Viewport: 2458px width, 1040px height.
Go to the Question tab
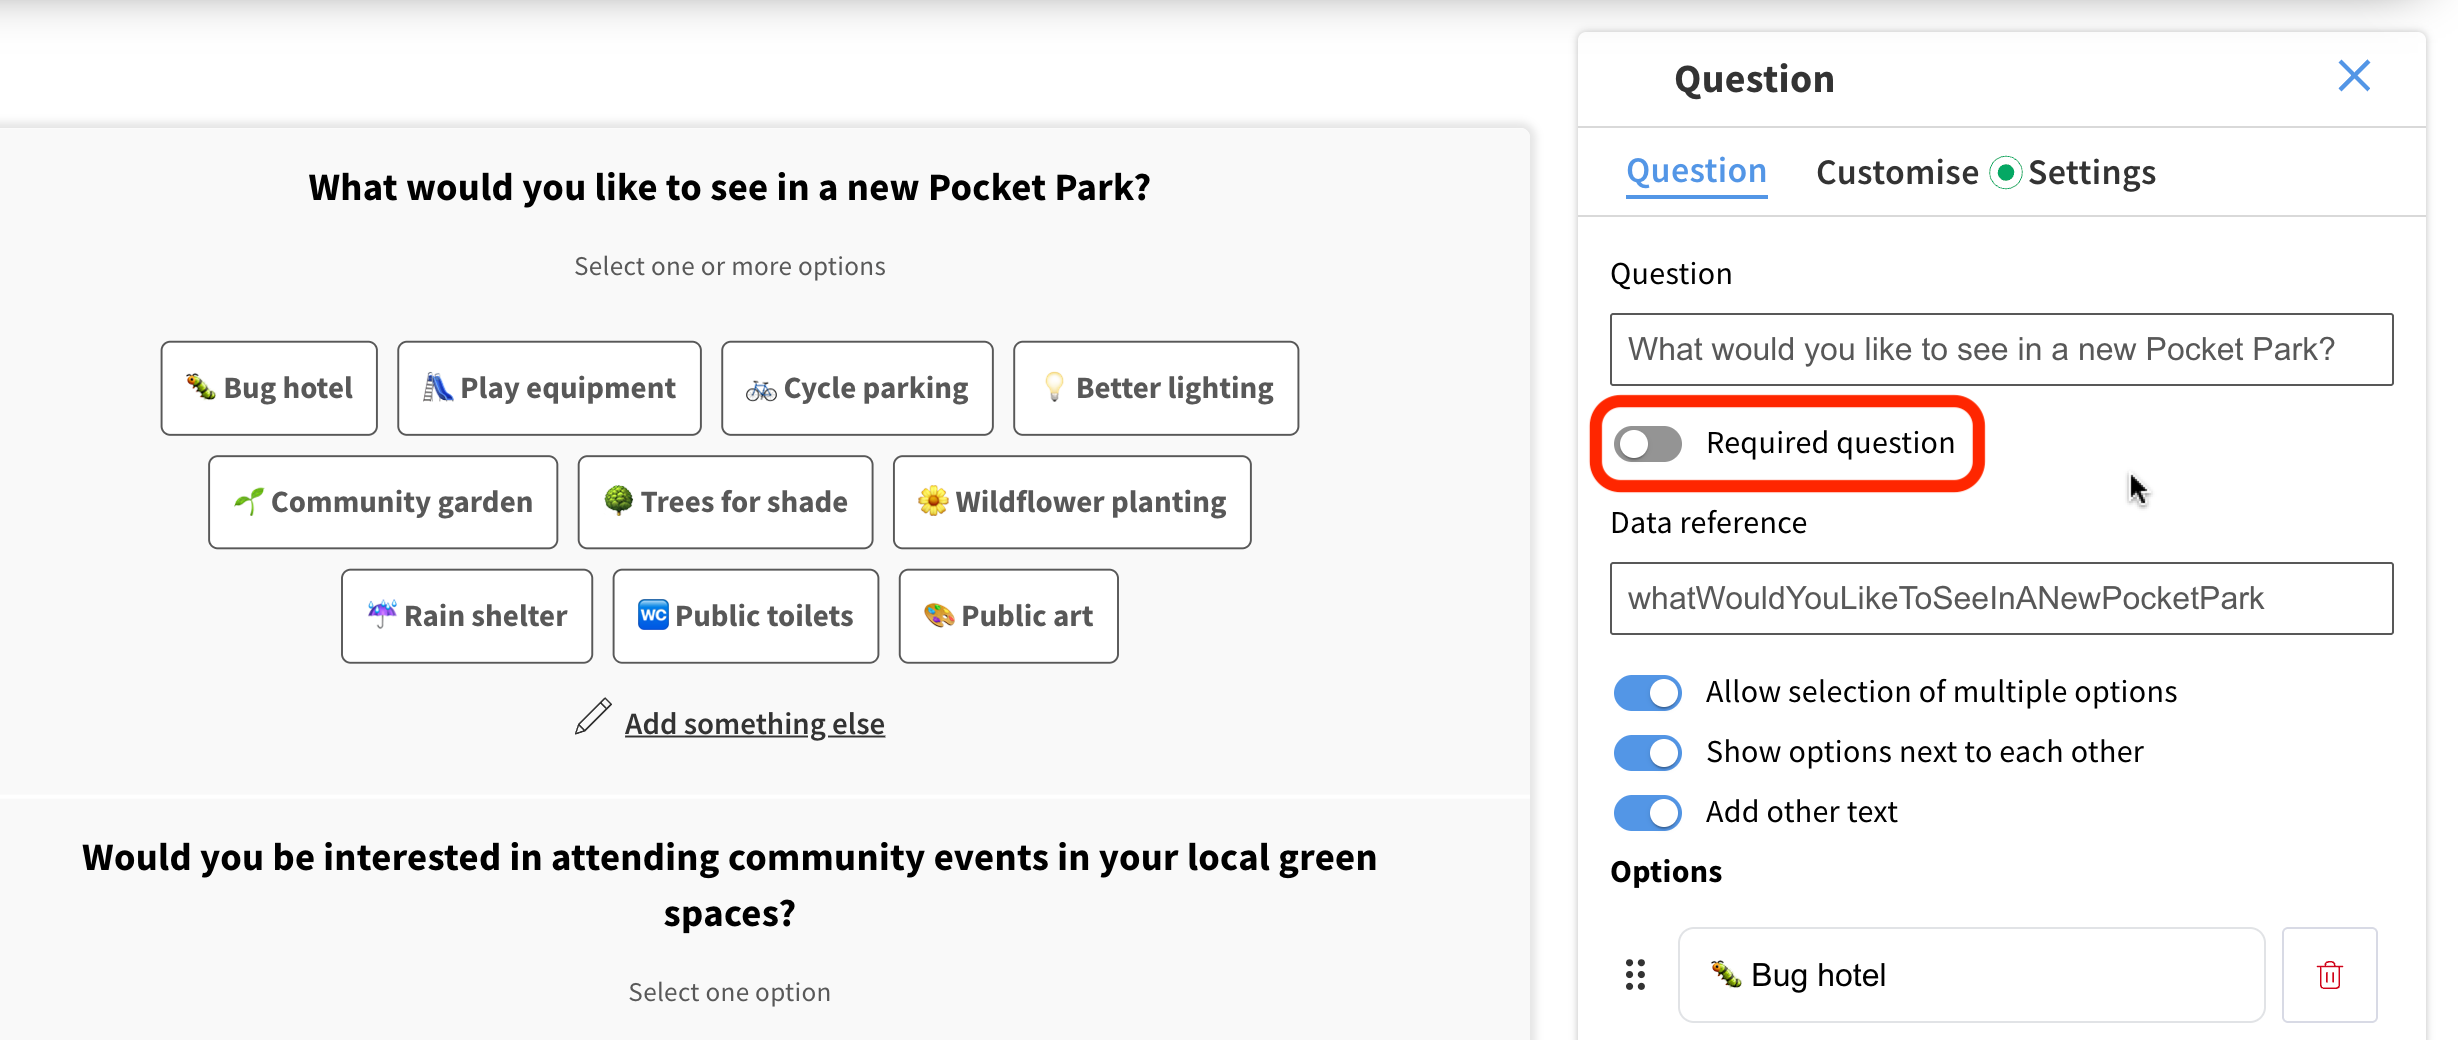1696,172
